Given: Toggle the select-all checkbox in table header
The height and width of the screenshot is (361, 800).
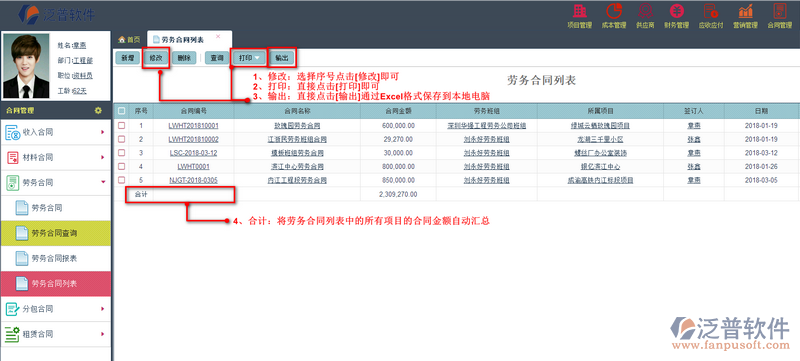Looking at the screenshot, I should 121,111.
